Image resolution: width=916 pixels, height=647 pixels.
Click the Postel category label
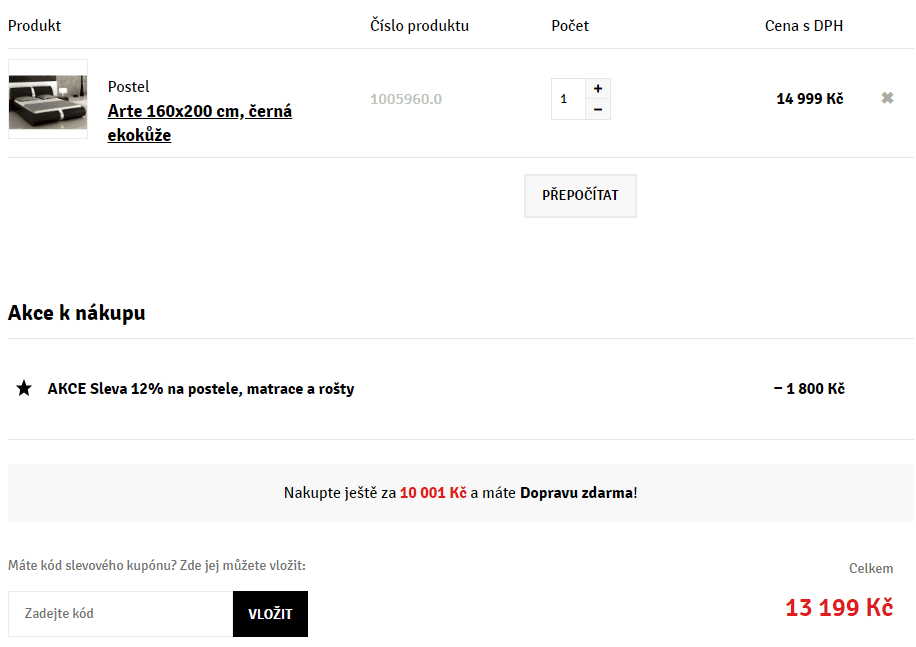128,87
